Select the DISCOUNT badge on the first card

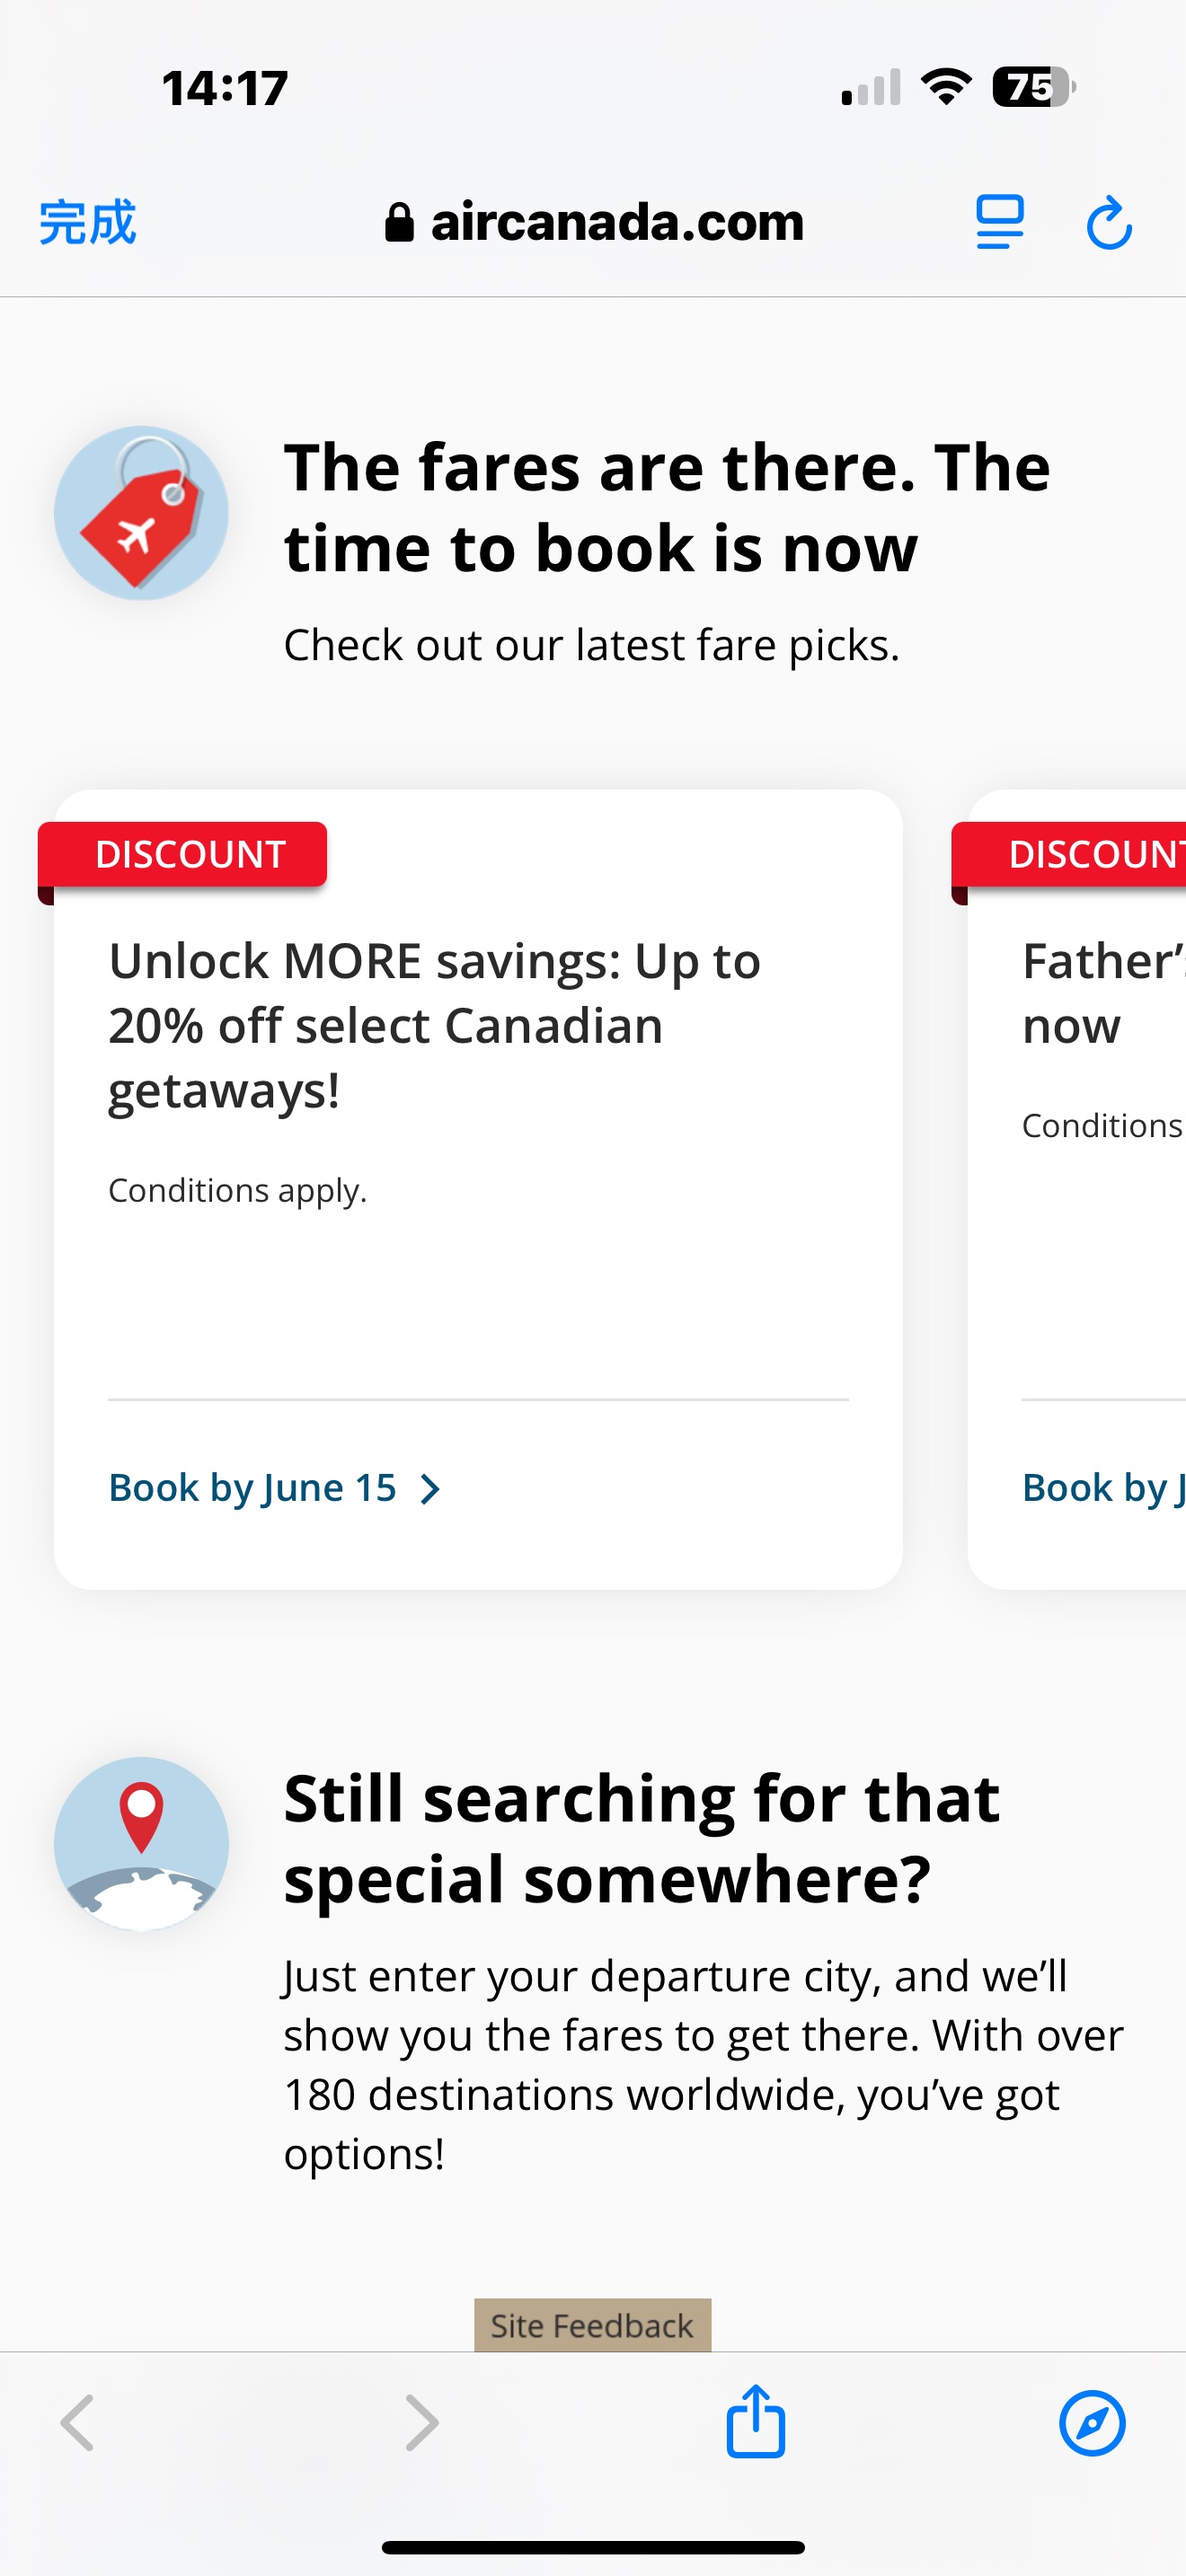pos(188,853)
